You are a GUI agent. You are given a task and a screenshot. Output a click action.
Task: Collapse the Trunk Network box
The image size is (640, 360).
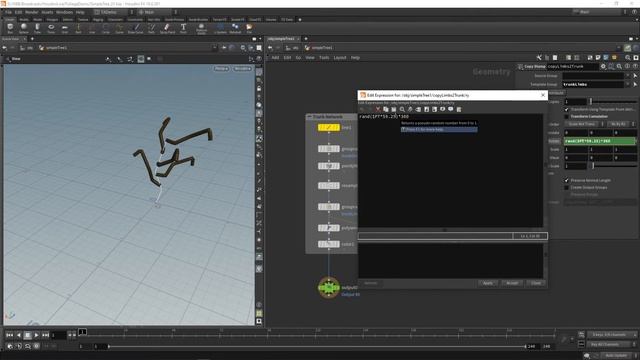point(309,117)
